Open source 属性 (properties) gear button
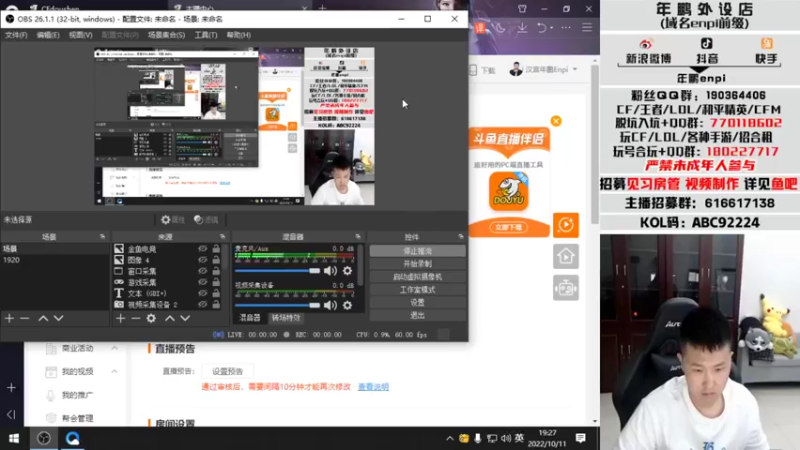 [x=172, y=220]
